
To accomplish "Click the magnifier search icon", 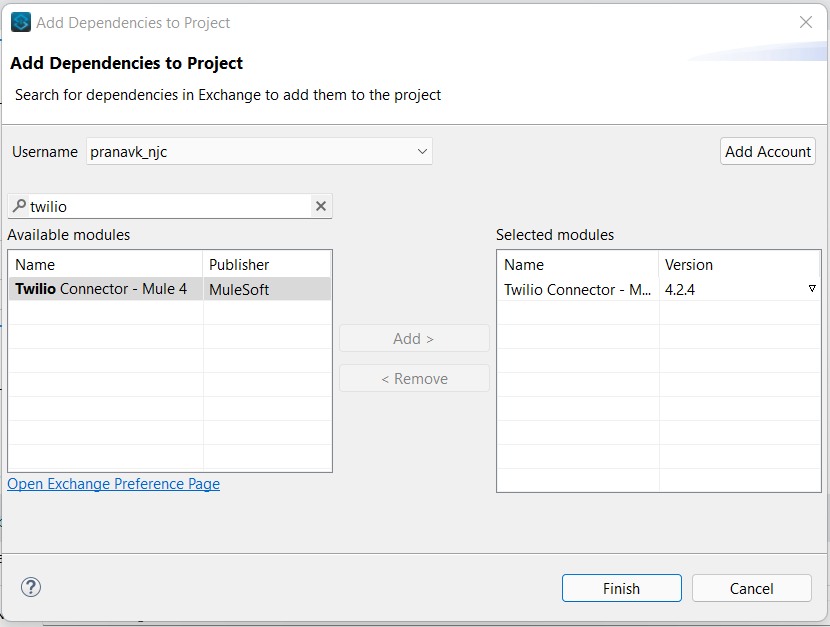I will coord(19,205).
